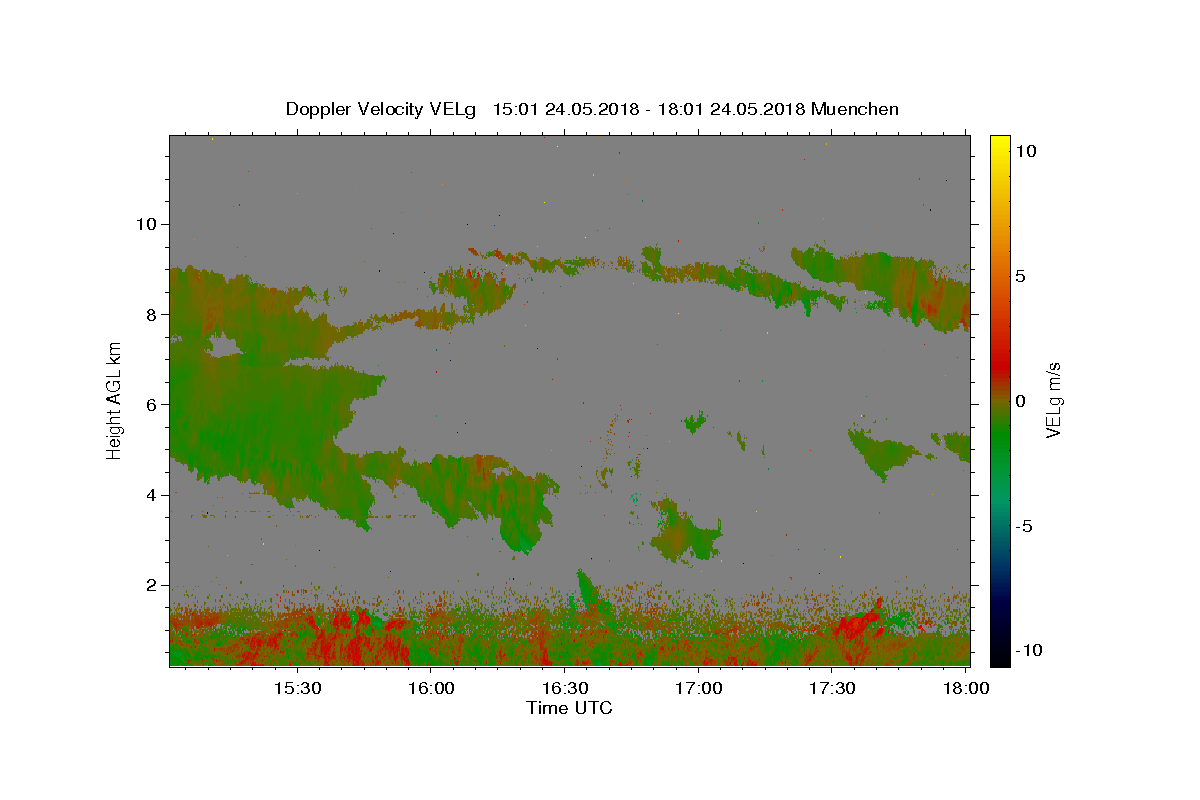Click the 'Height AGL km' axis label

[x=115, y=400]
